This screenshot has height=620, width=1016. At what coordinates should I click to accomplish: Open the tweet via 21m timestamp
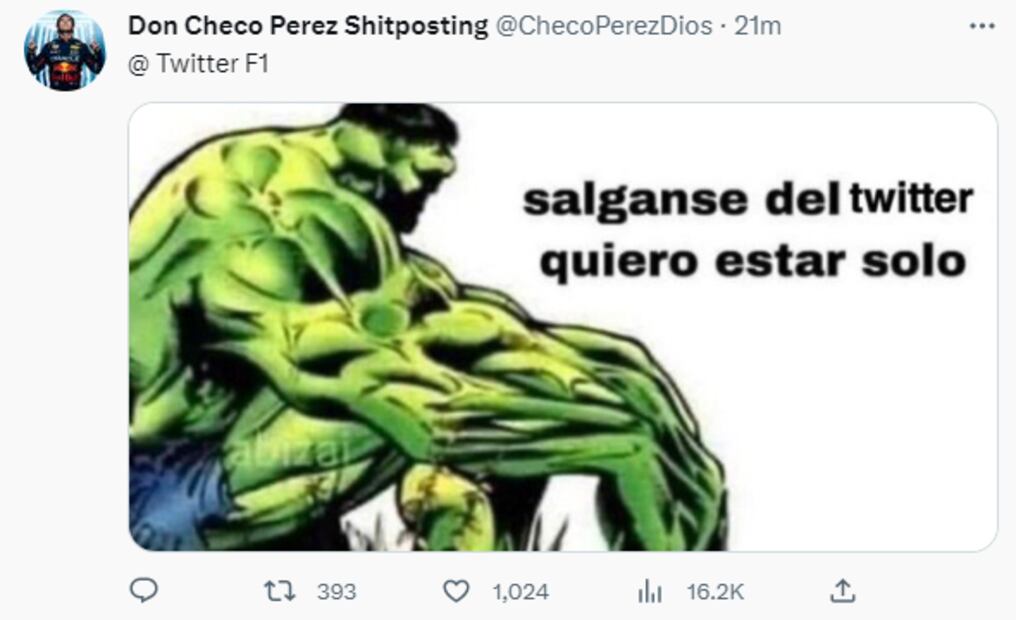tap(757, 26)
